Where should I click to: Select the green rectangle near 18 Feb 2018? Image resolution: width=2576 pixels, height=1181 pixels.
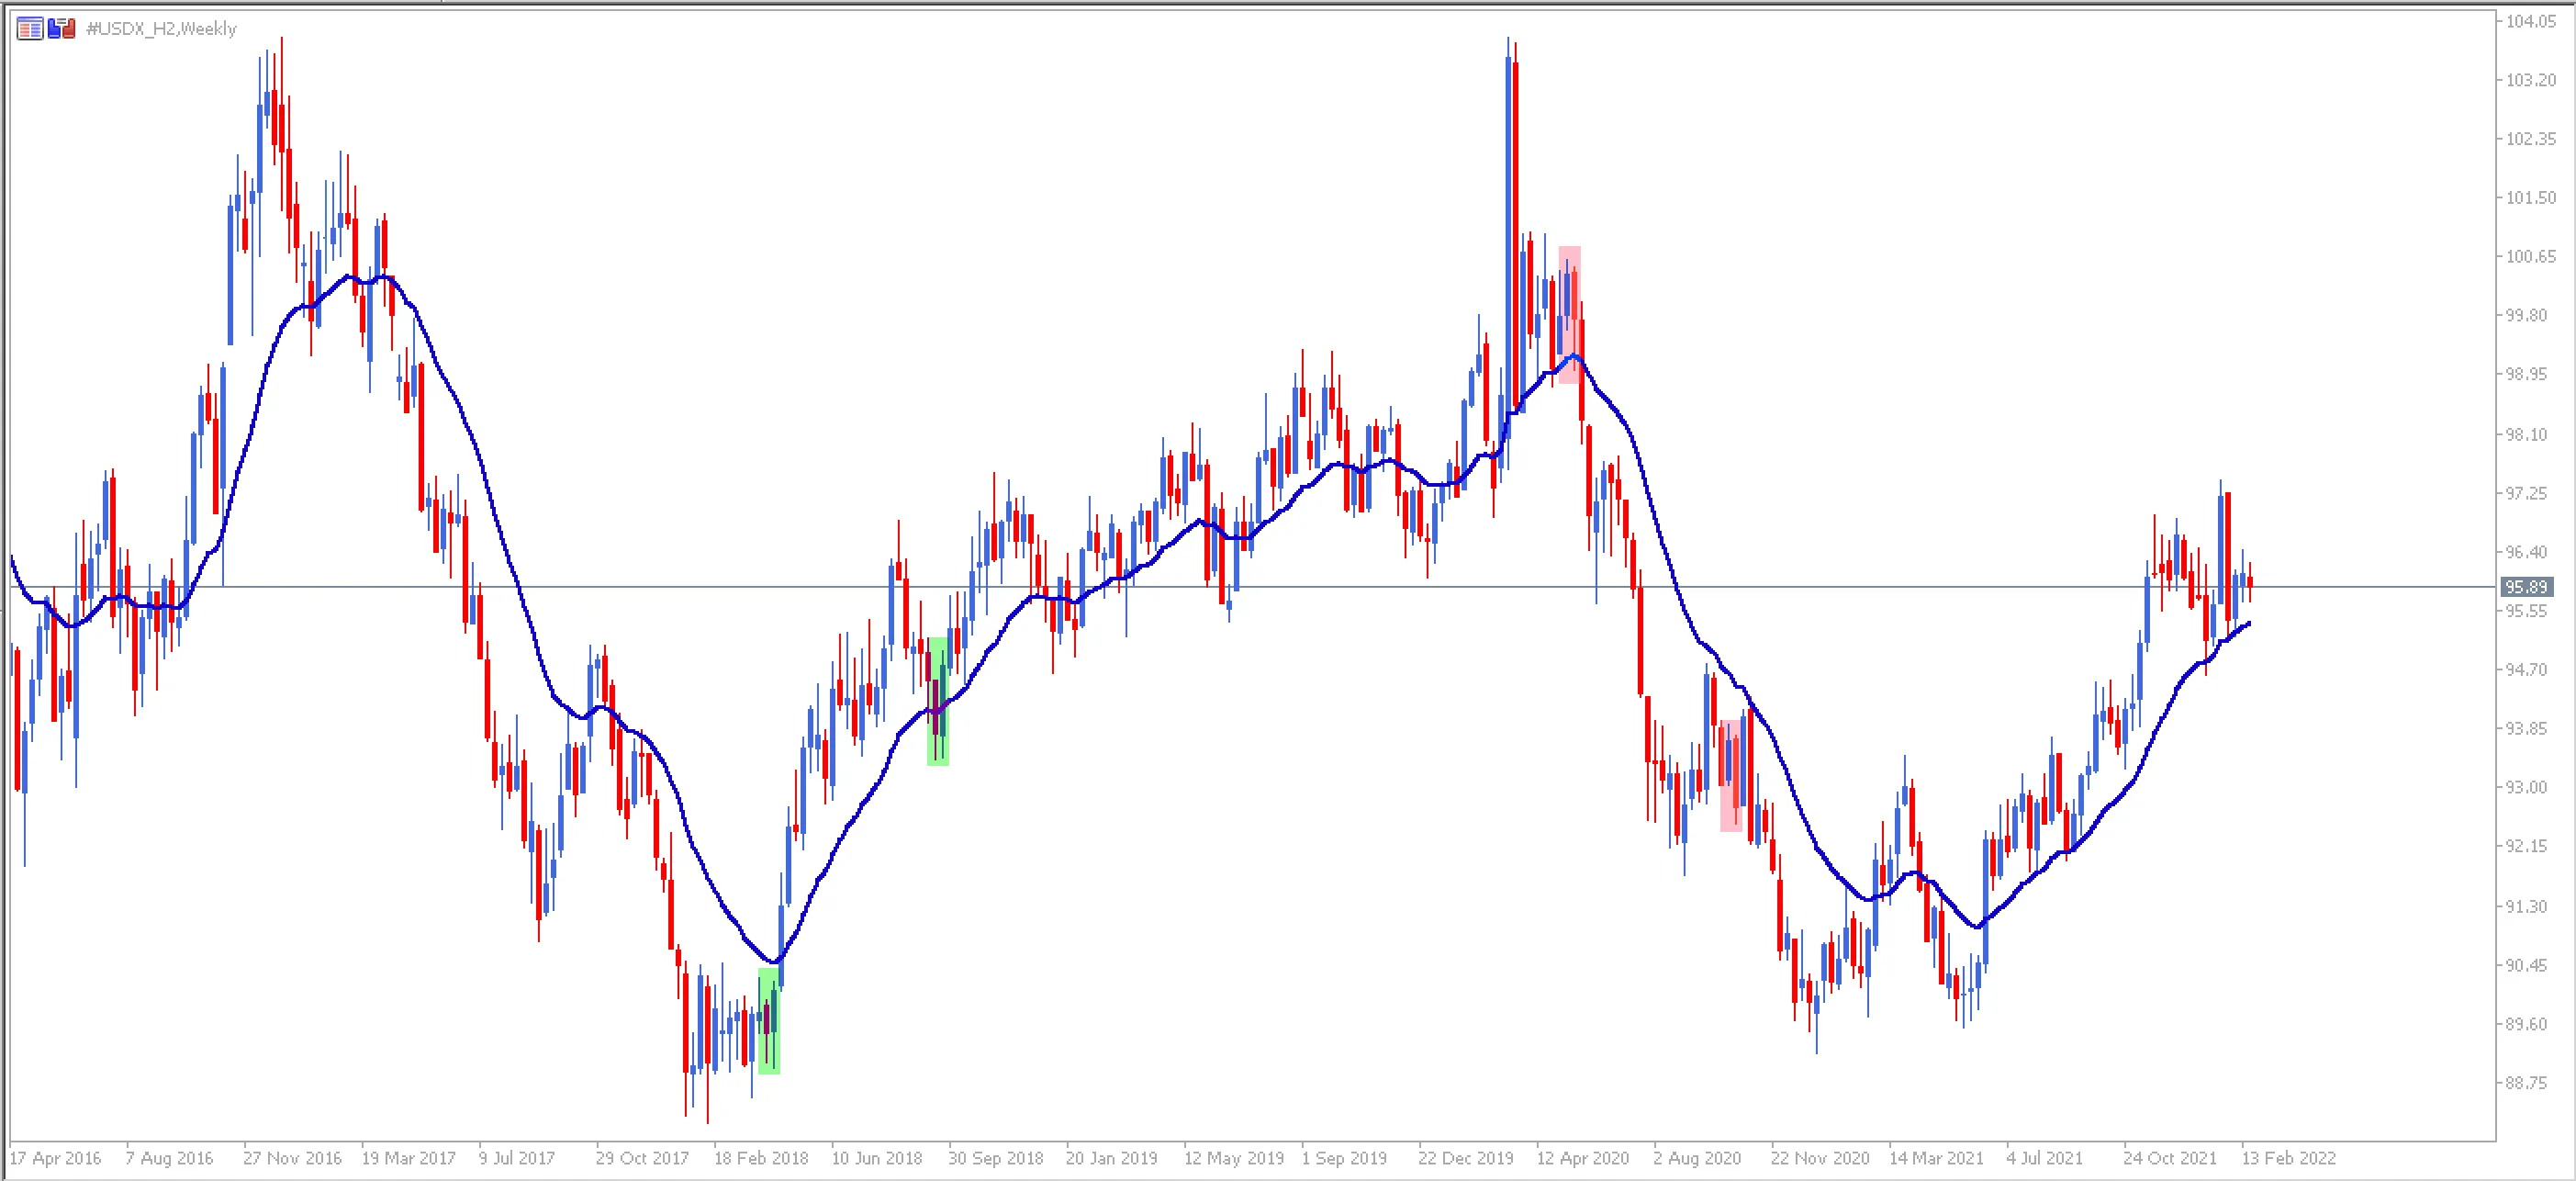769,1021
